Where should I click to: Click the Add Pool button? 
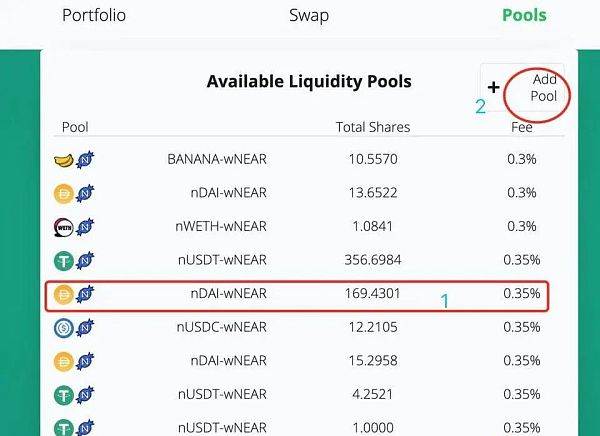pos(523,88)
